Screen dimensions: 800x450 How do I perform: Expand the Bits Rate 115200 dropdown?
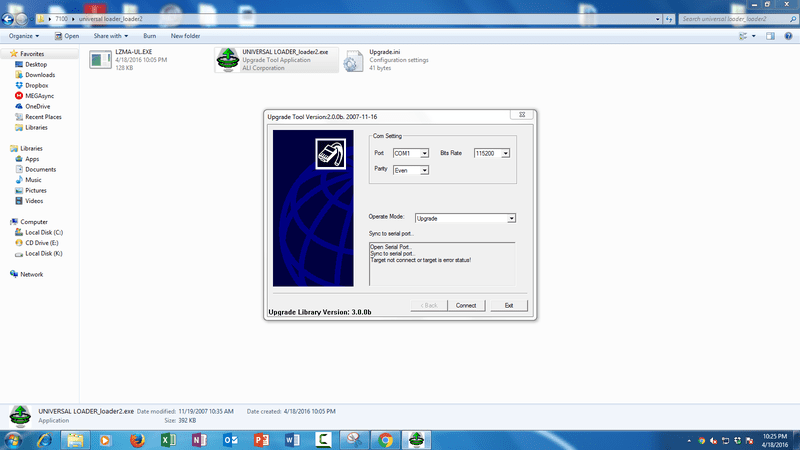tap(492, 153)
